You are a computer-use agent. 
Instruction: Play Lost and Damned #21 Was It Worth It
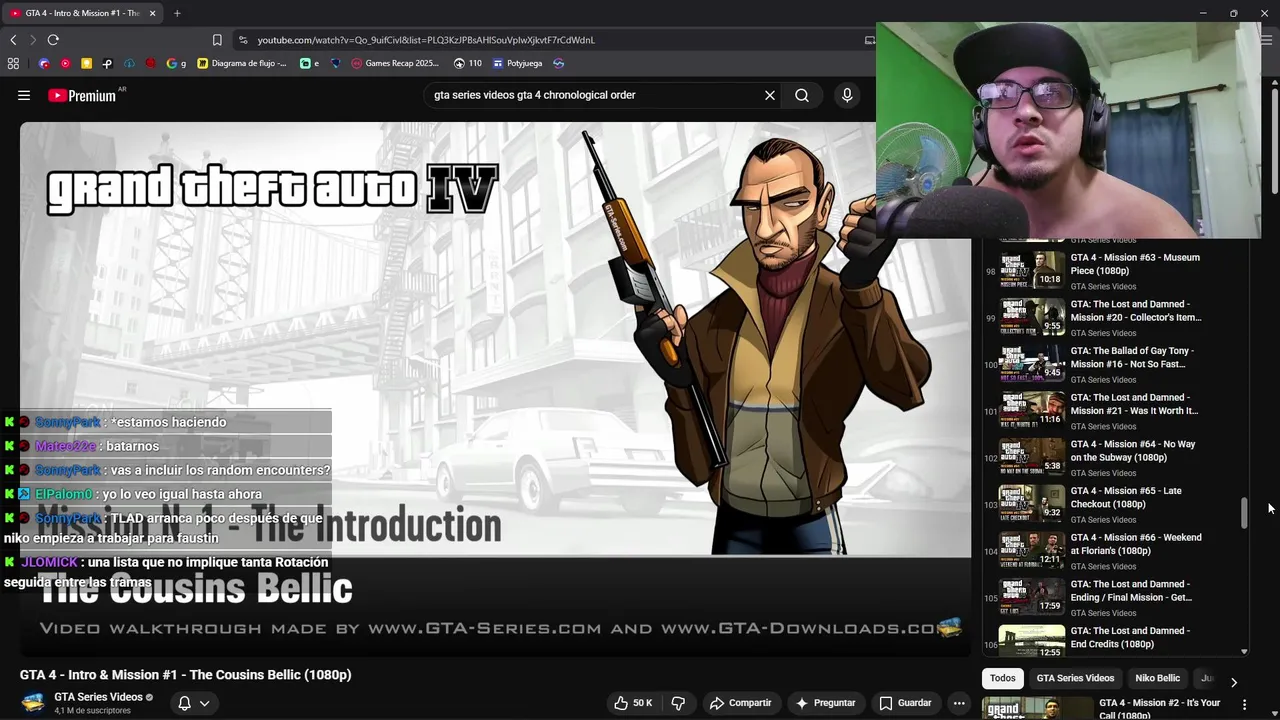[1110, 410]
